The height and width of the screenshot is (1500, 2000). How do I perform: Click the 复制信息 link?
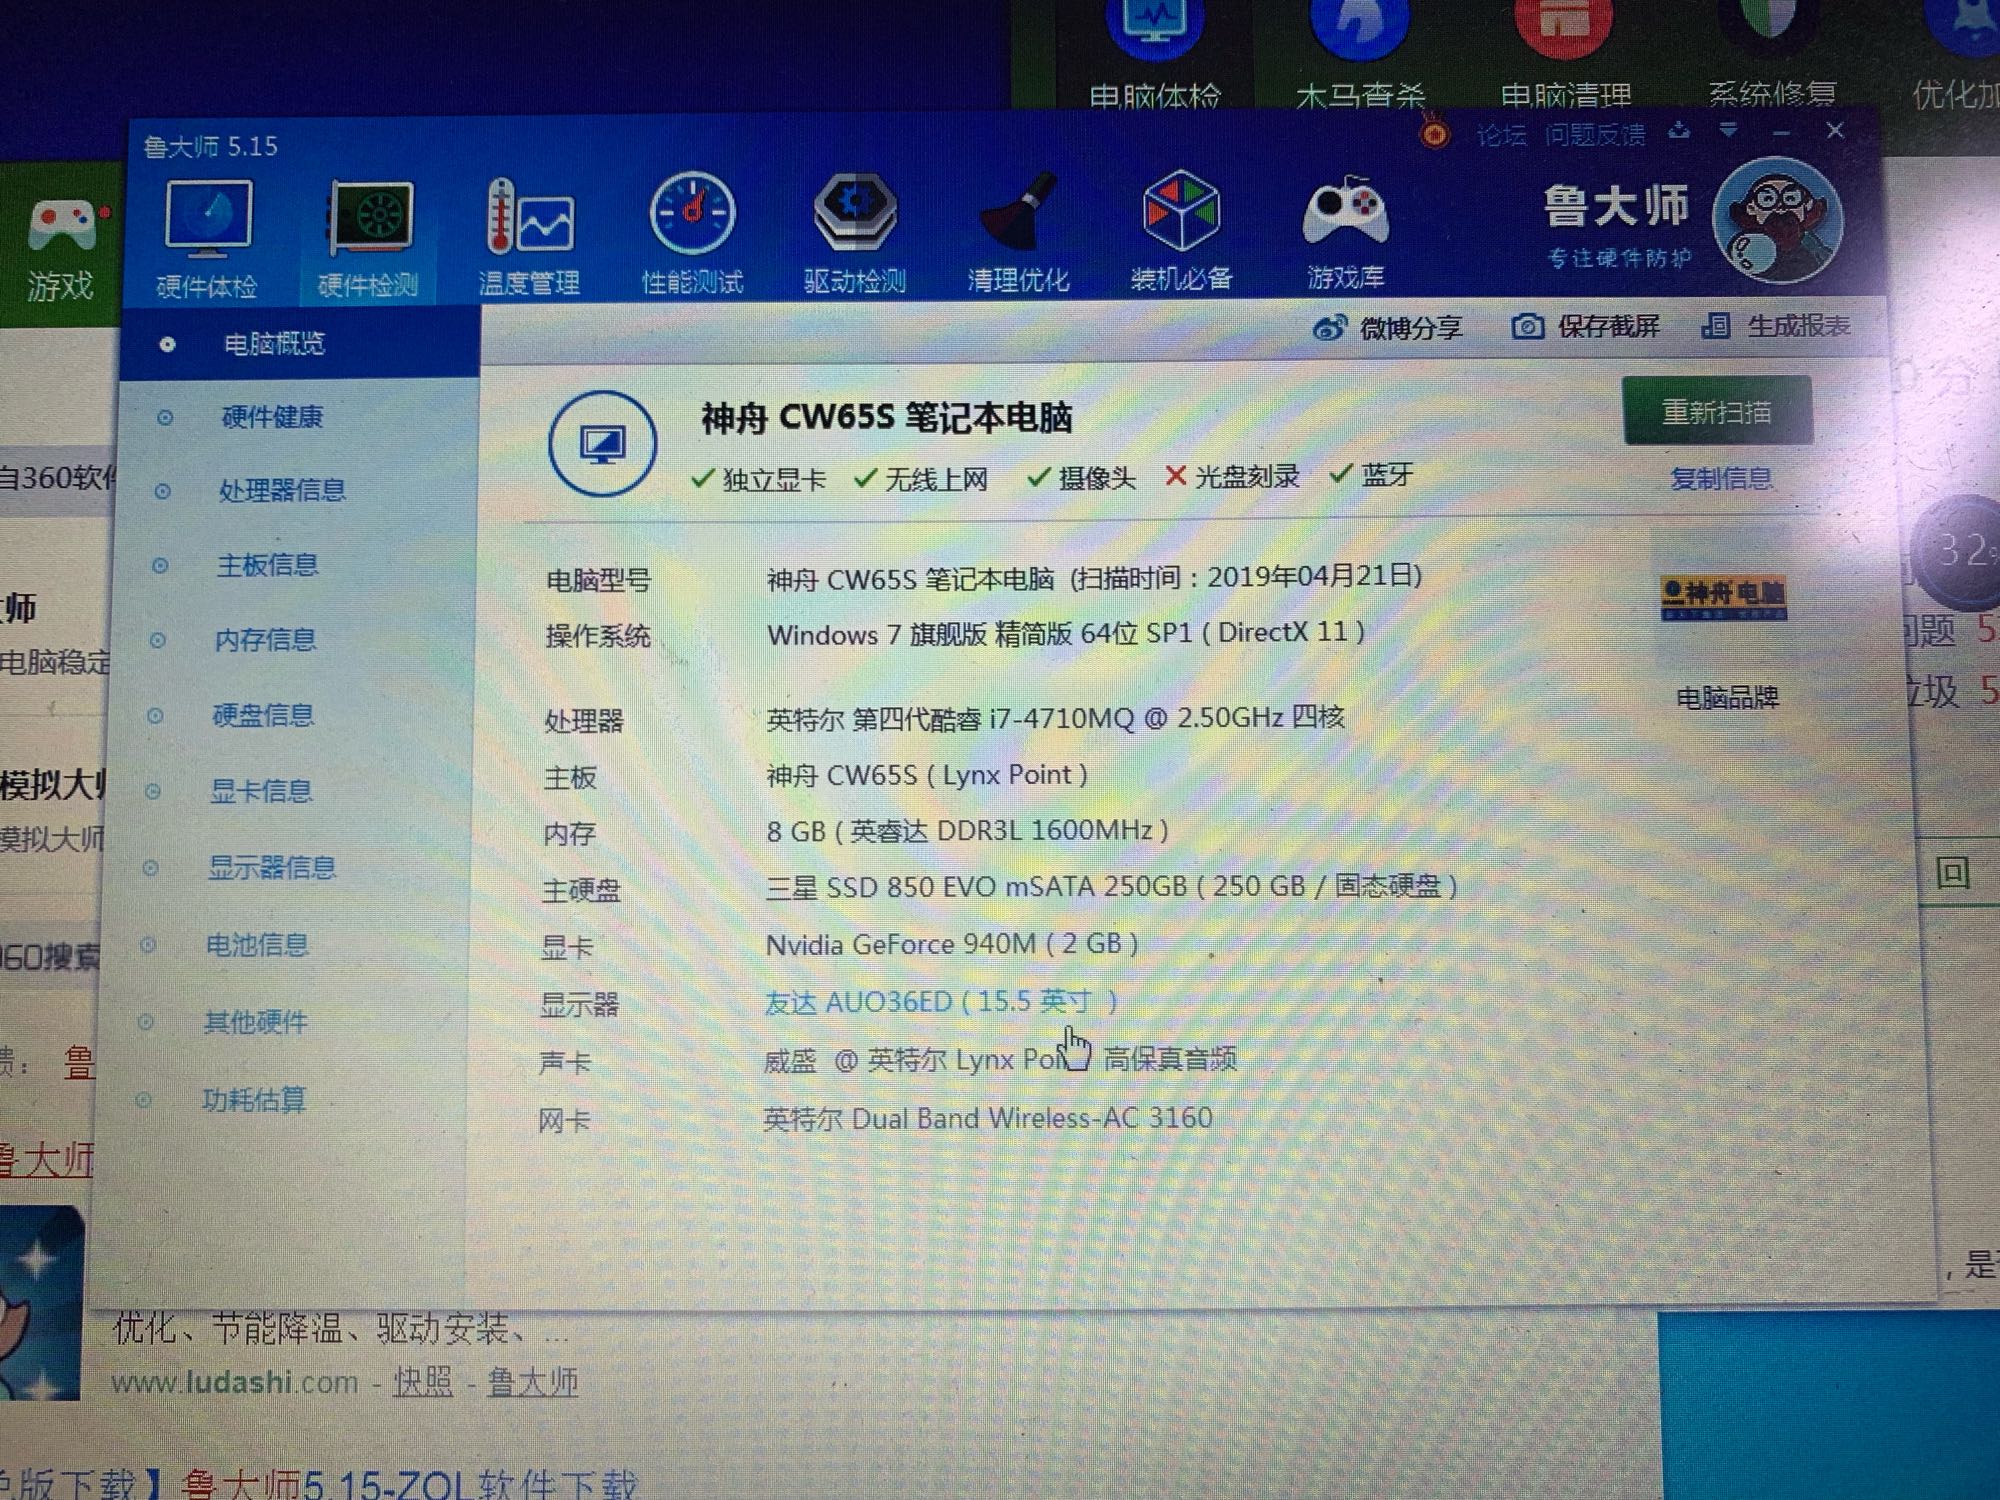click(x=1720, y=479)
